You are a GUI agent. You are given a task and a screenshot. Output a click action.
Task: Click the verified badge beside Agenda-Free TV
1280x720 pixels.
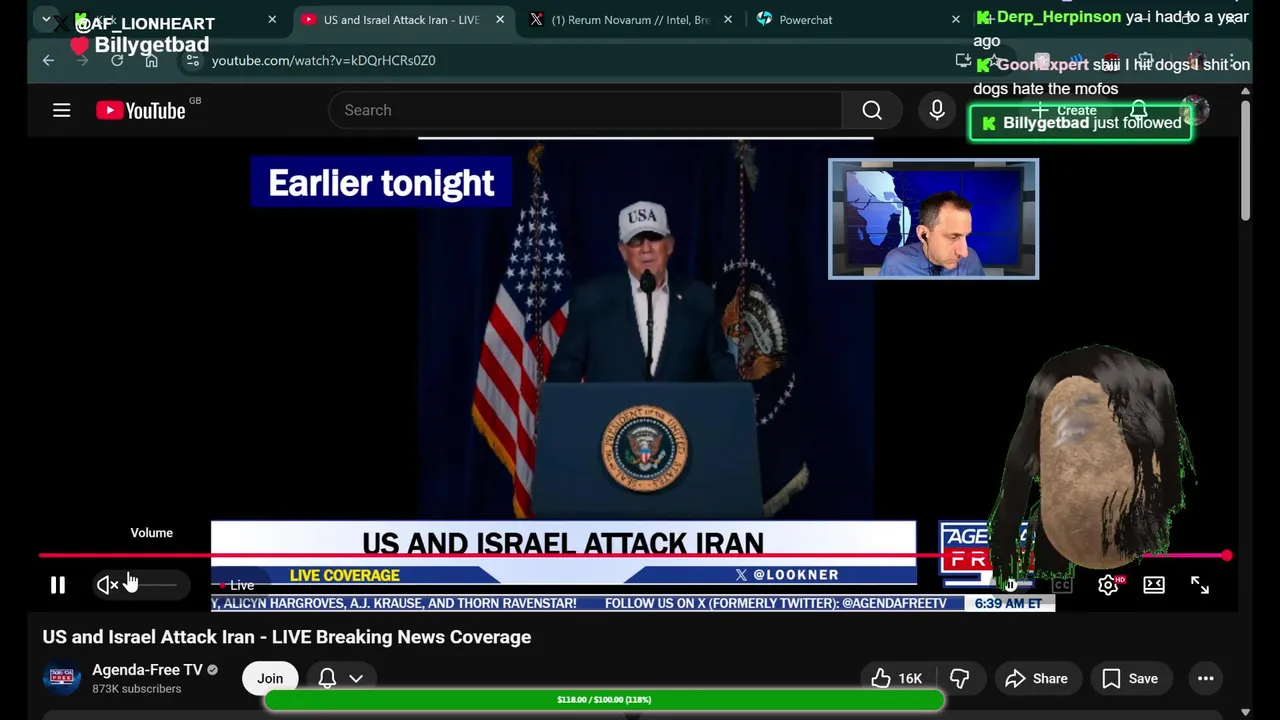point(212,670)
